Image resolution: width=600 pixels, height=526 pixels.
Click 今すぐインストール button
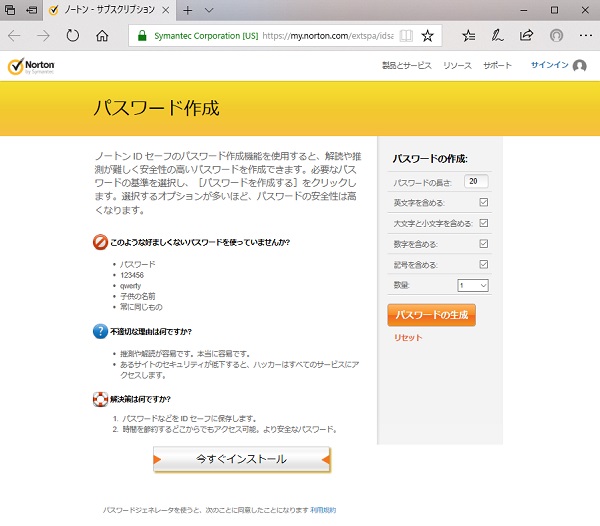coord(241,459)
